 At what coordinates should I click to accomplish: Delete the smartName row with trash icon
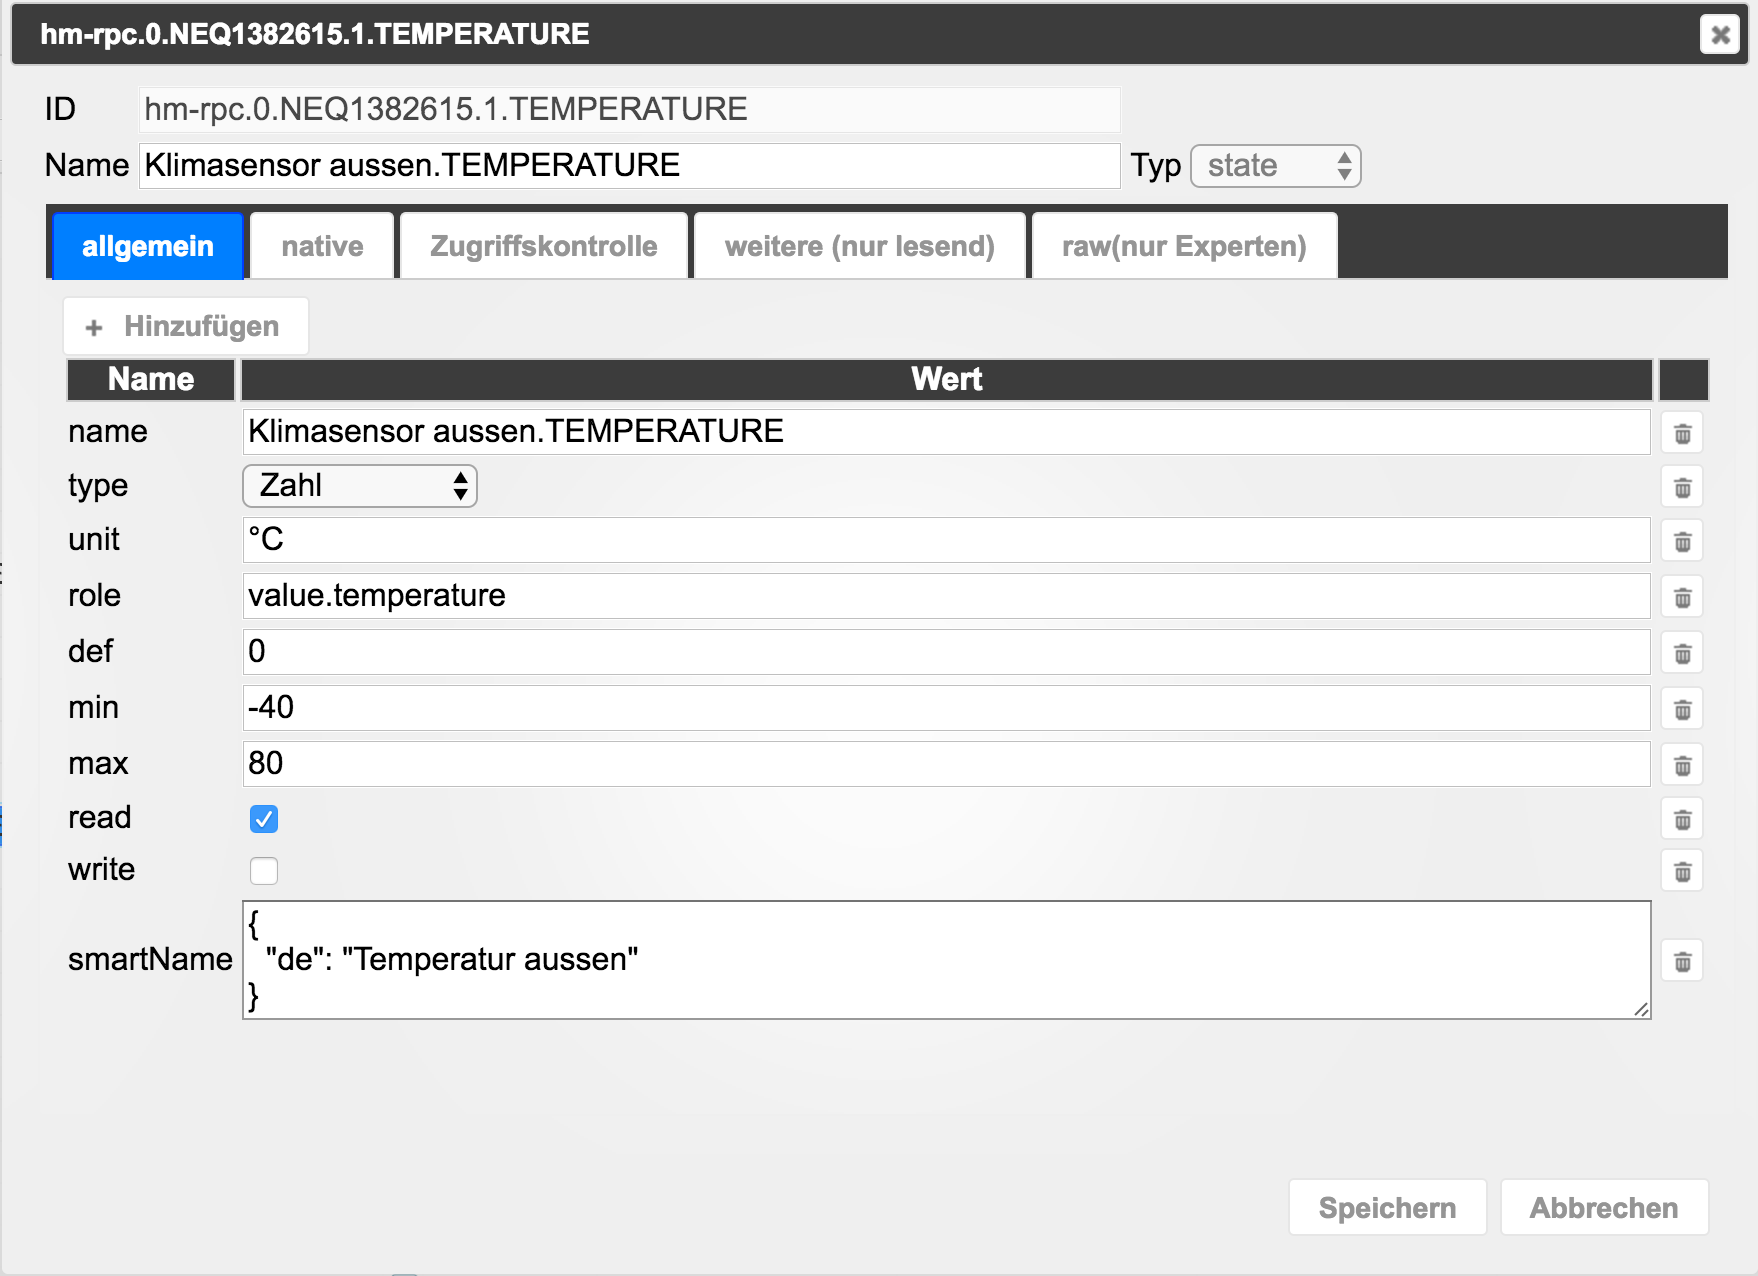(x=1682, y=962)
